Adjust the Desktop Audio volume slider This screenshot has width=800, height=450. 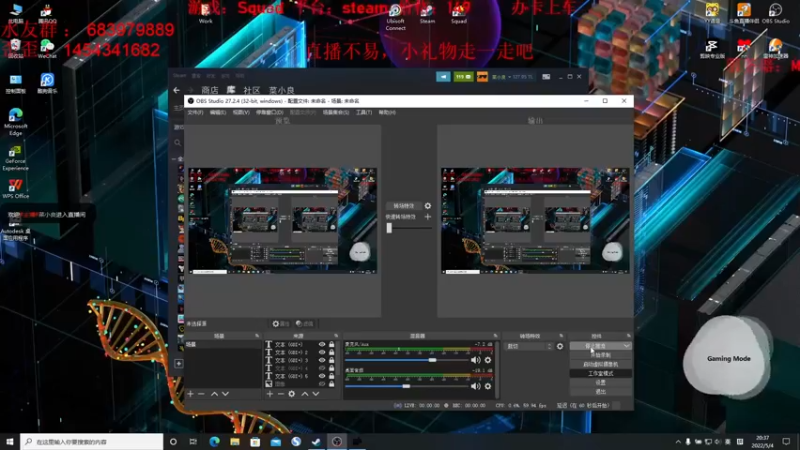tap(406, 386)
